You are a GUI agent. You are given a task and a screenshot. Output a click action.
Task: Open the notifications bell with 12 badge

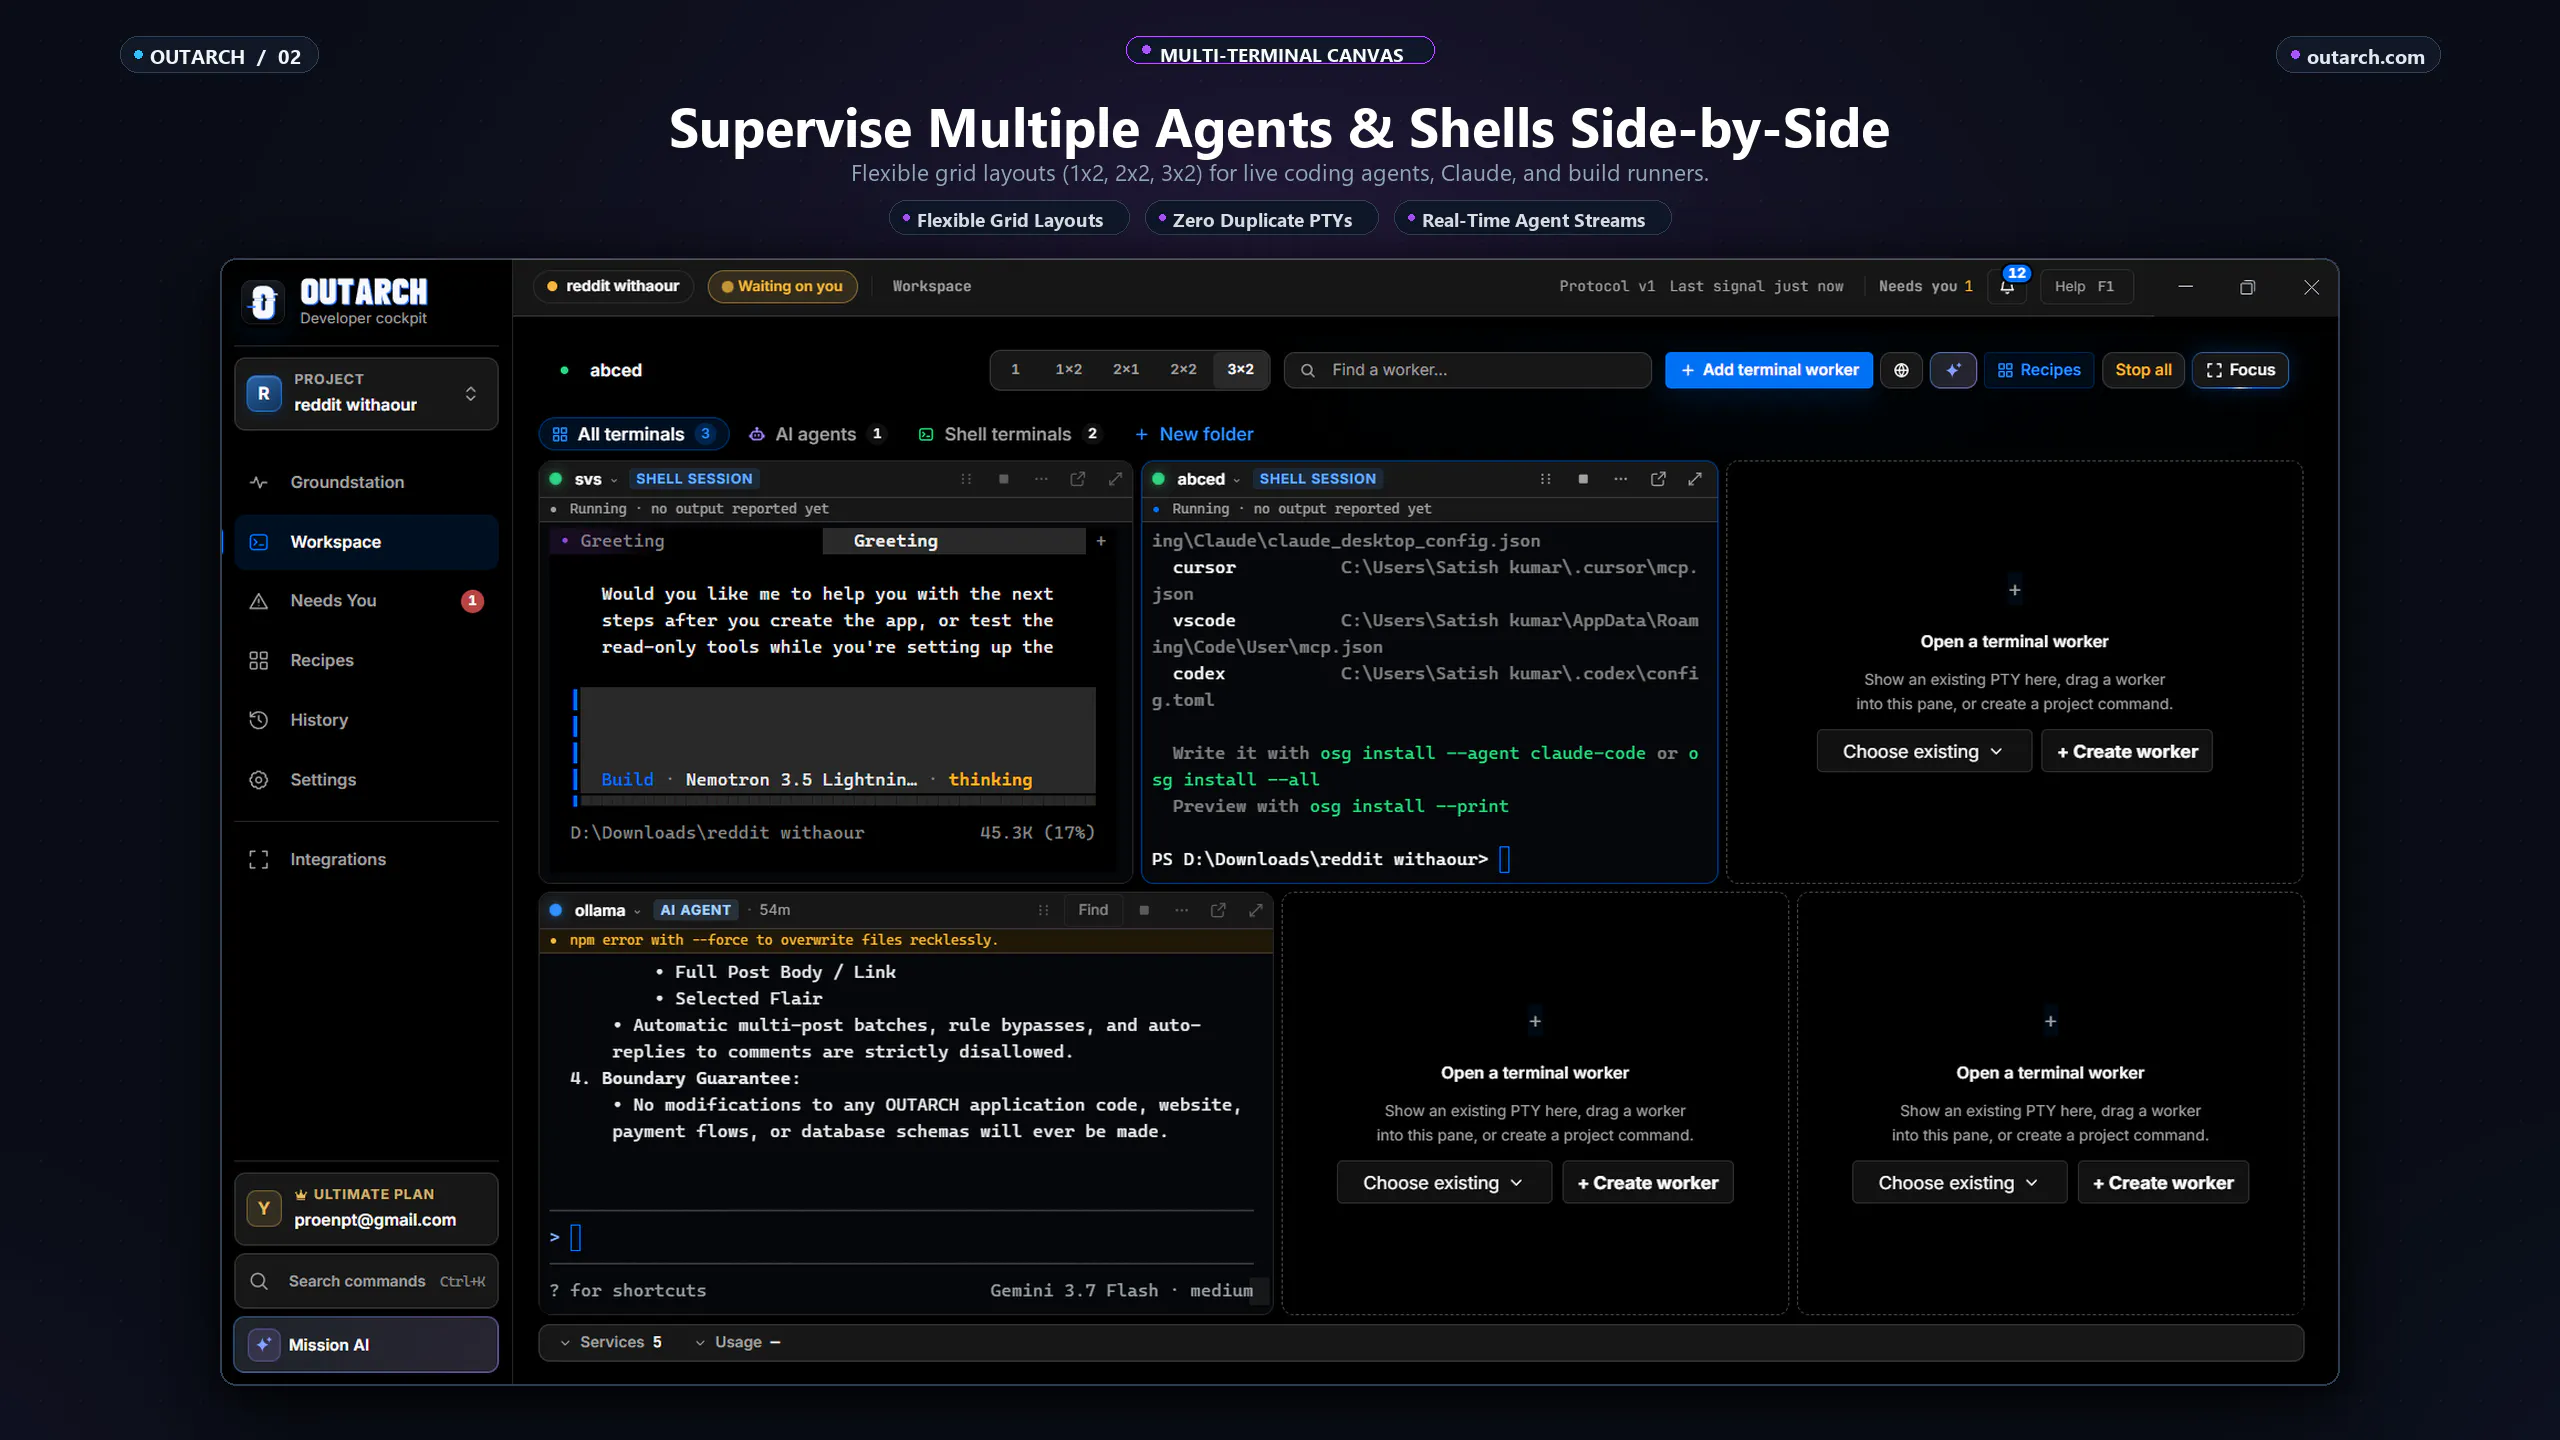(x=2007, y=287)
